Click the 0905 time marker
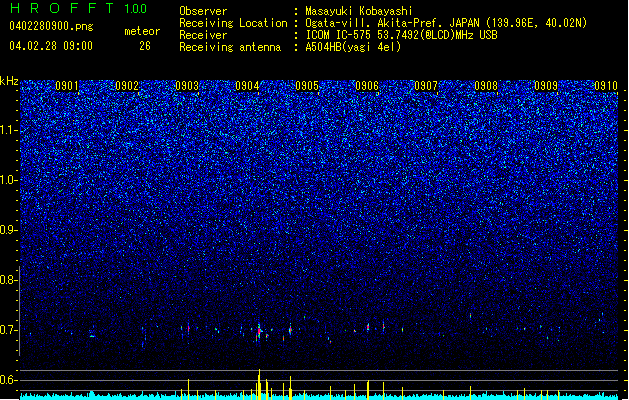The height and width of the screenshot is (400, 629). [307, 86]
